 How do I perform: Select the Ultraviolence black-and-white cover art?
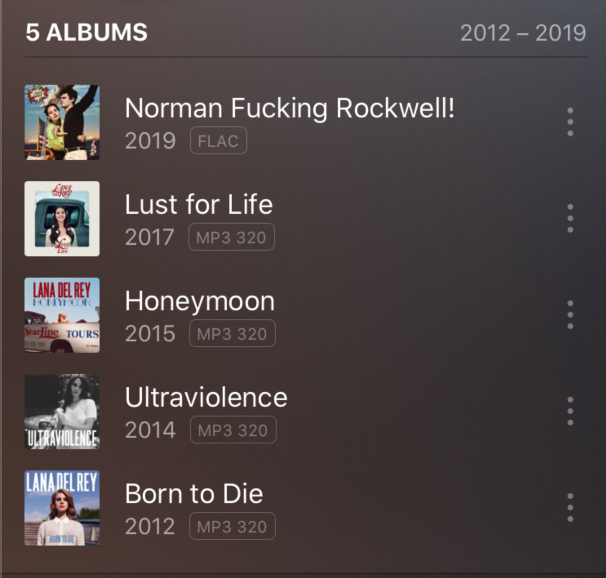[62, 411]
